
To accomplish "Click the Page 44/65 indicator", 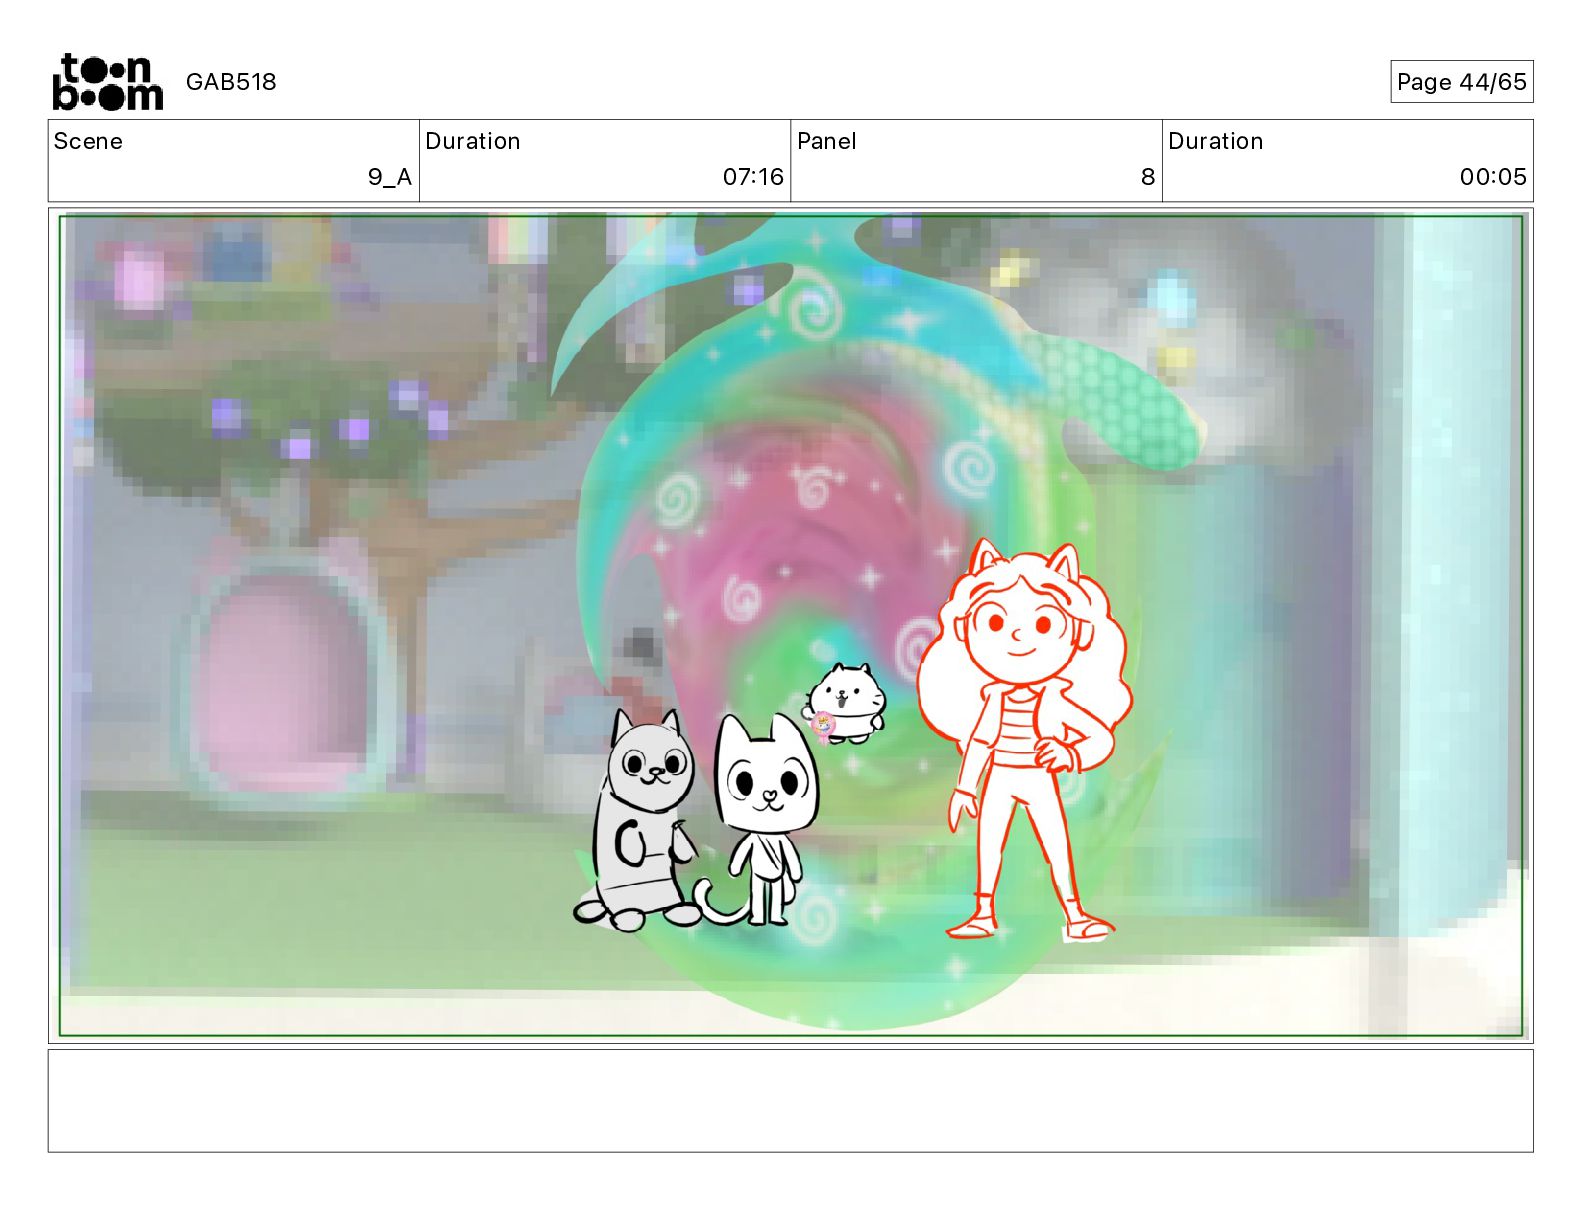I will coord(1461,82).
